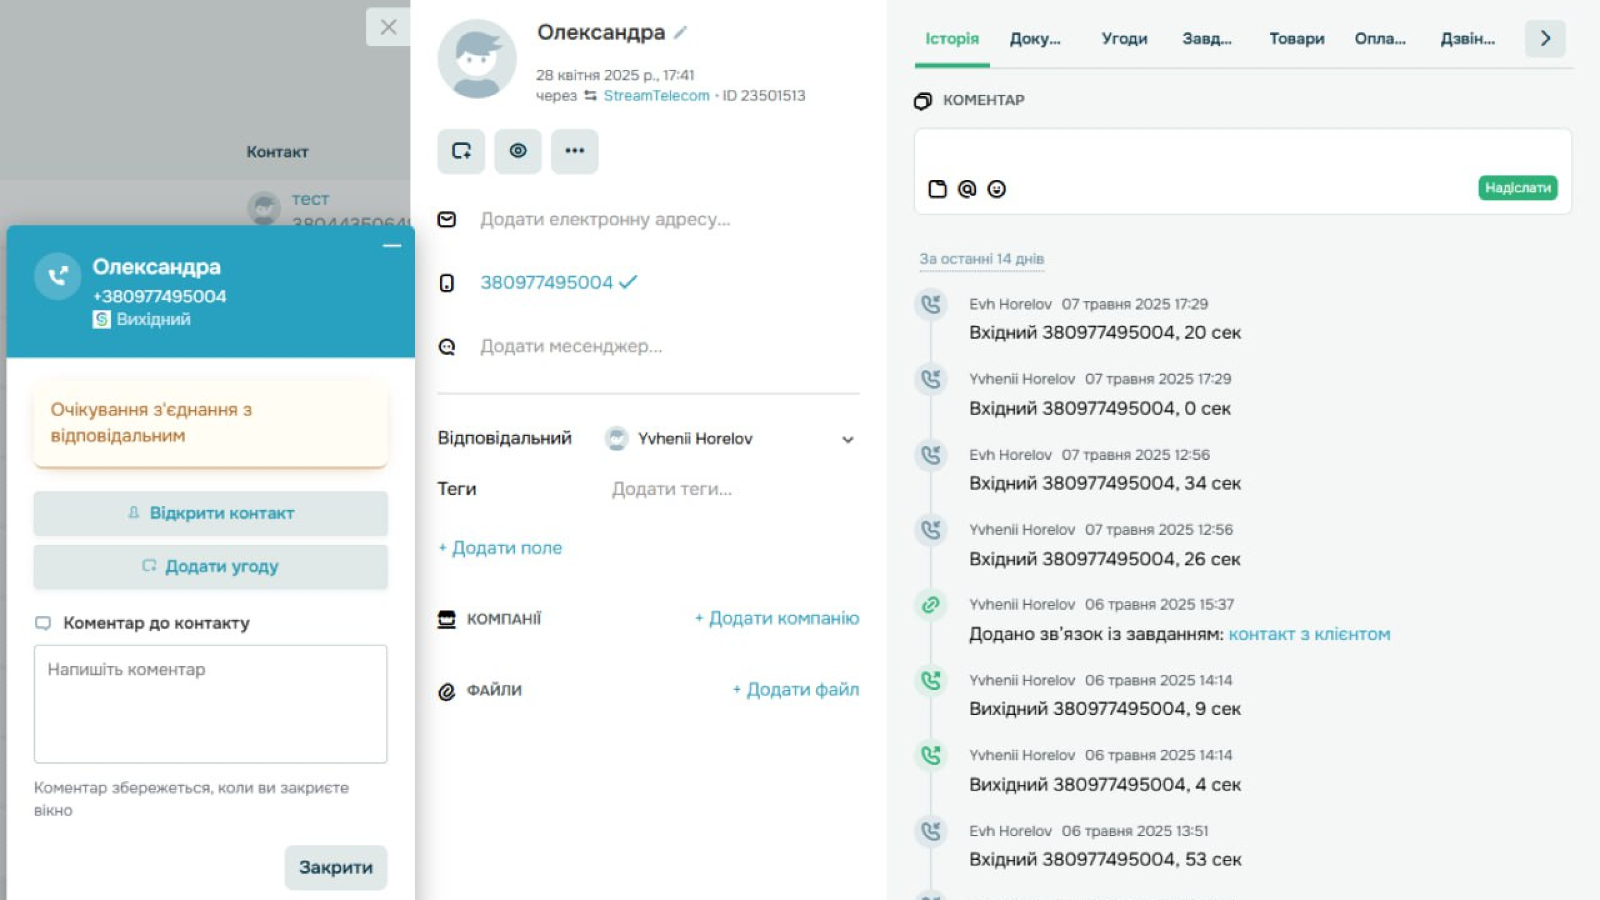The width and height of the screenshot is (1600, 900).
Task: Expand the Відповідальний dropdown
Action: pyautogui.click(x=847, y=439)
